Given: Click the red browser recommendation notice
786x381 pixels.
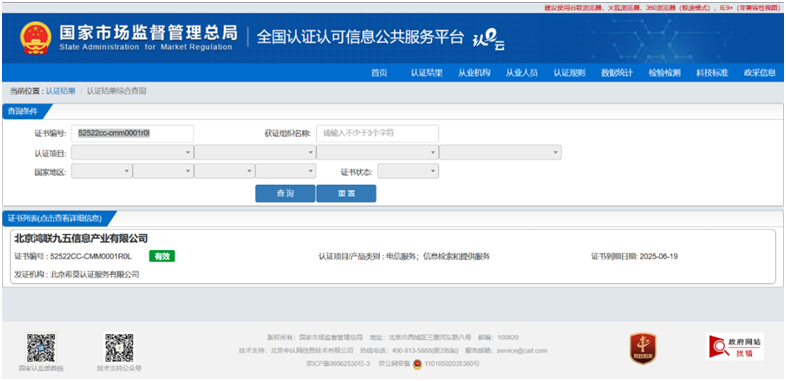Looking at the screenshot, I should click(664, 8).
